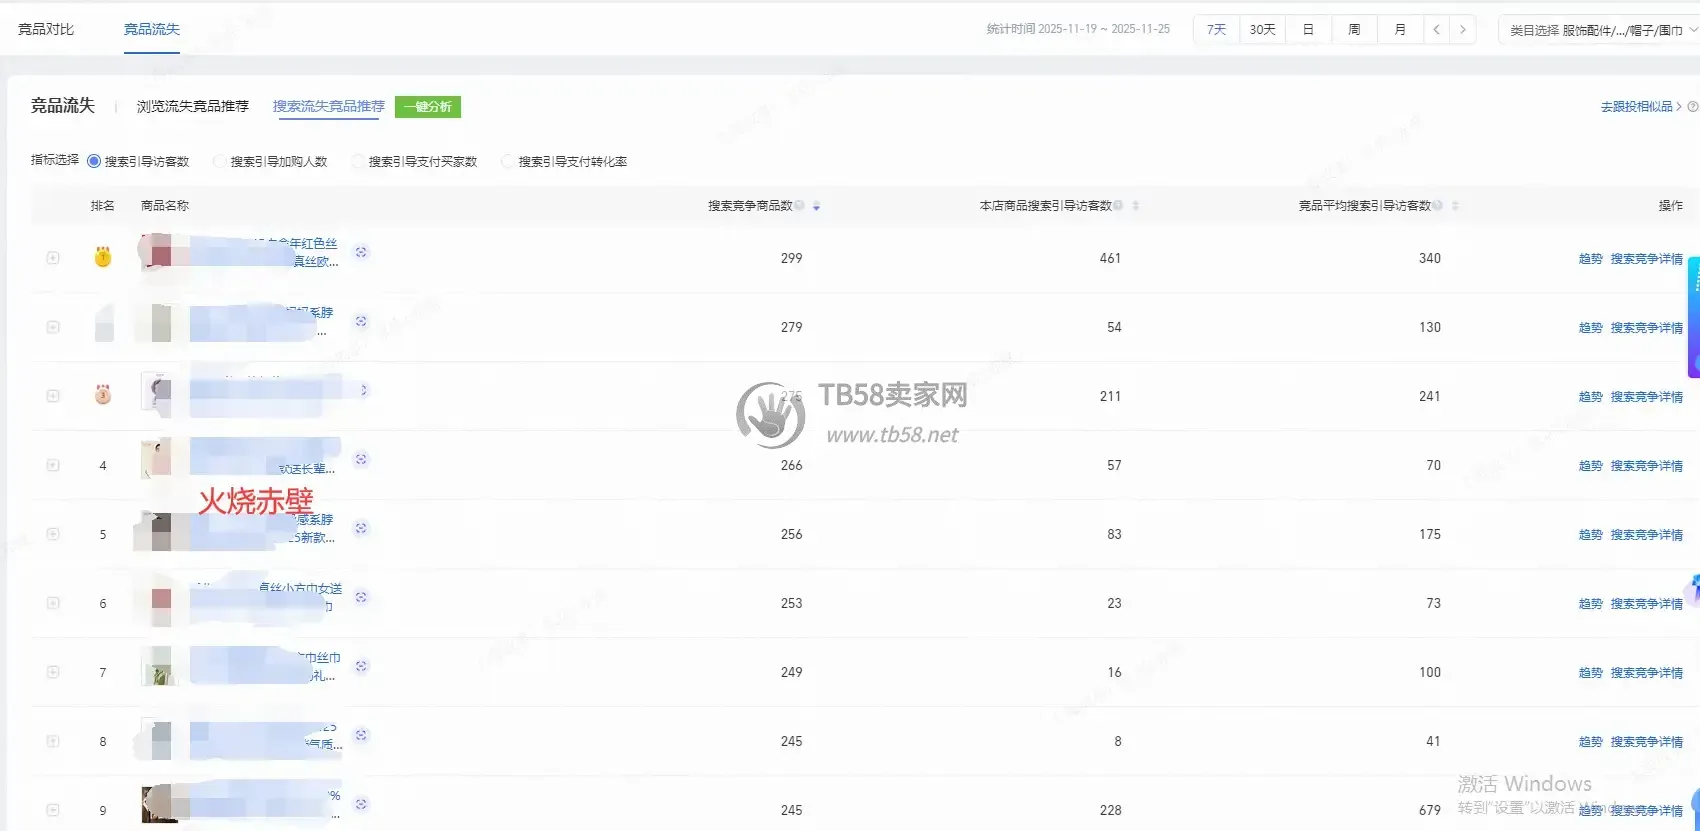Image resolution: width=1700 pixels, height=831 pixels.
Task: Open 搜索竞争详情 in the third-ranked row
Action: pyautogui.click(x=1646, y=397)
